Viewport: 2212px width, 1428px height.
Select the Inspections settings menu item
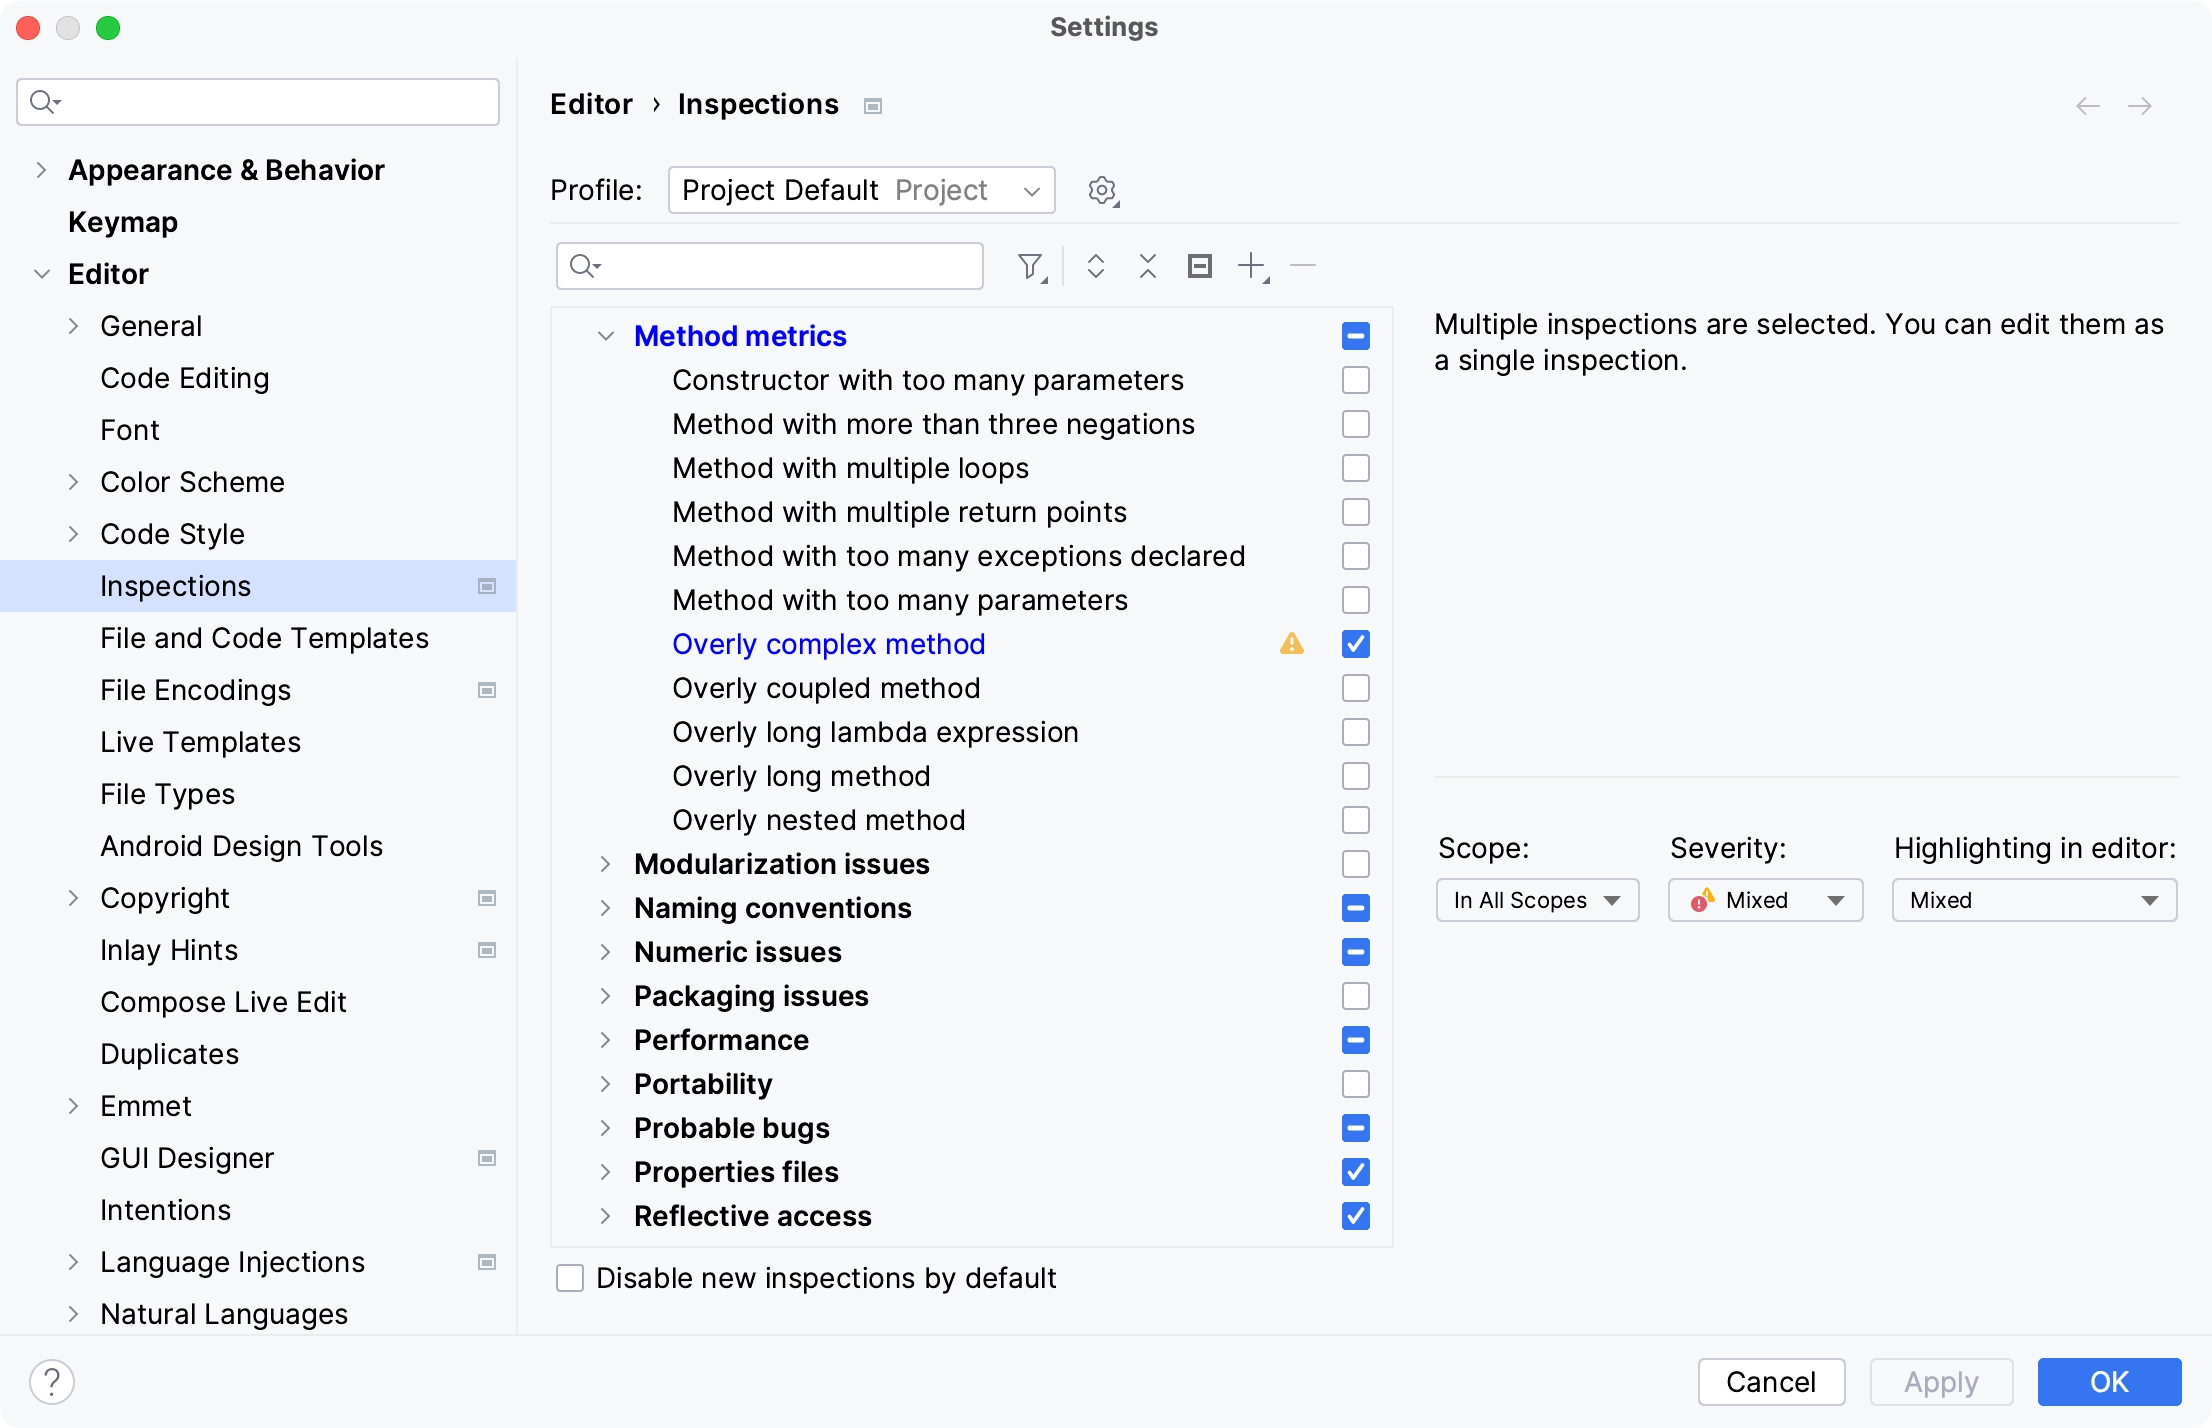coord(174,585)
